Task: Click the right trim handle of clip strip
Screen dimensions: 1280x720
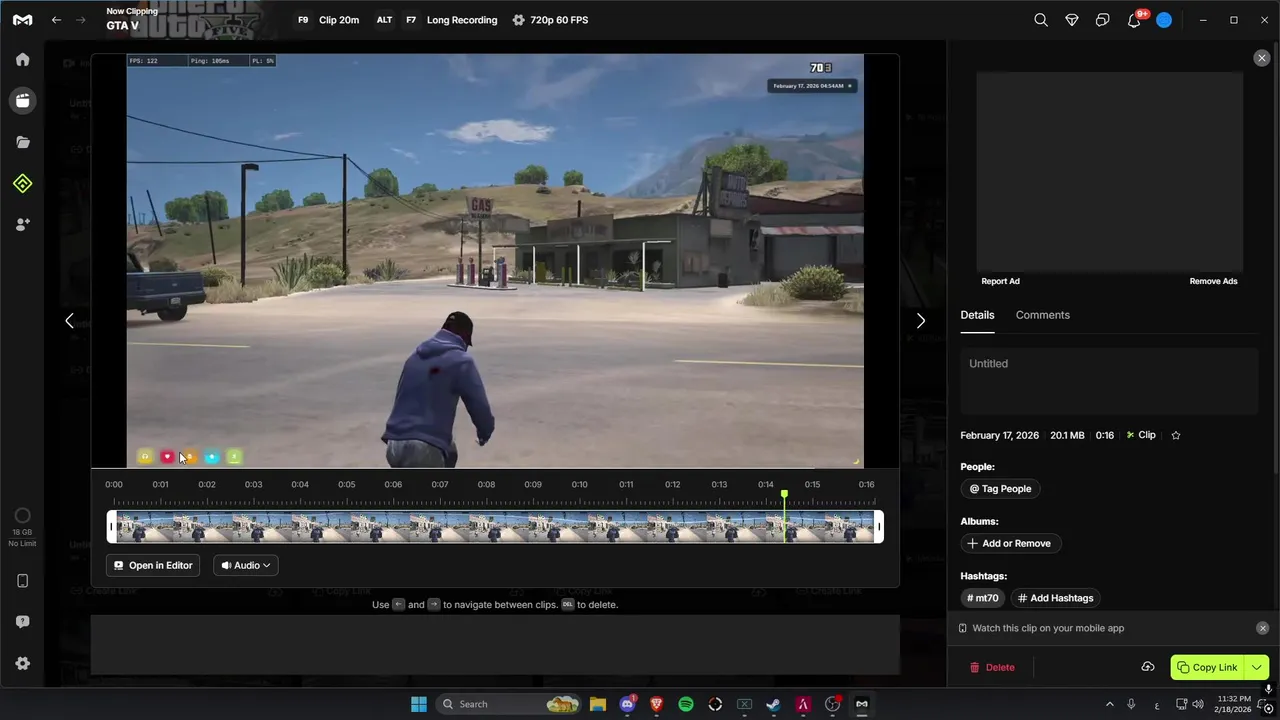Action: coord(879,527)
